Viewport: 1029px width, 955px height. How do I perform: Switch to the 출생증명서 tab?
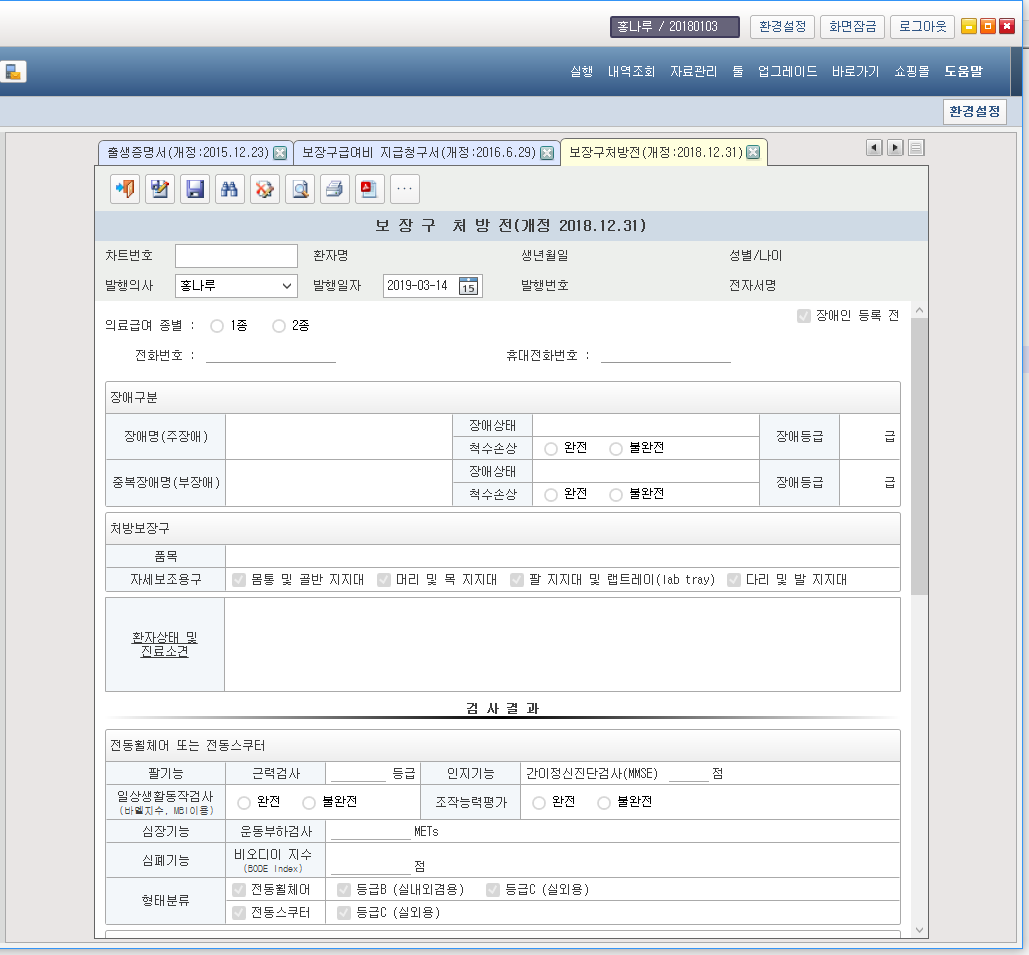185,153
